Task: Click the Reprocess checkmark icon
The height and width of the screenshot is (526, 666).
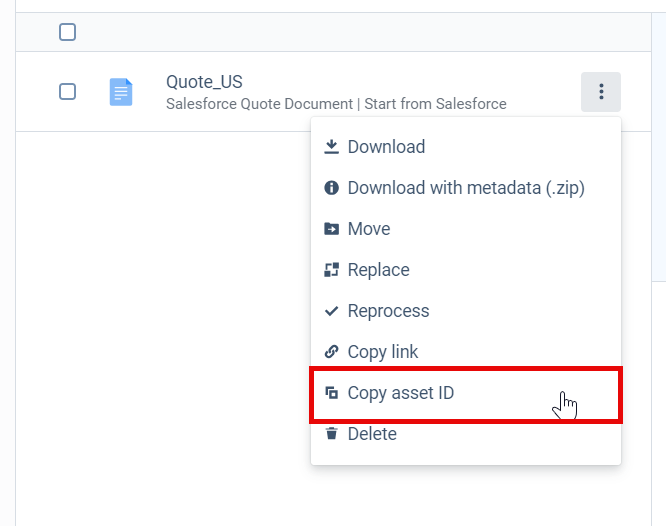Action: point(331,311)
